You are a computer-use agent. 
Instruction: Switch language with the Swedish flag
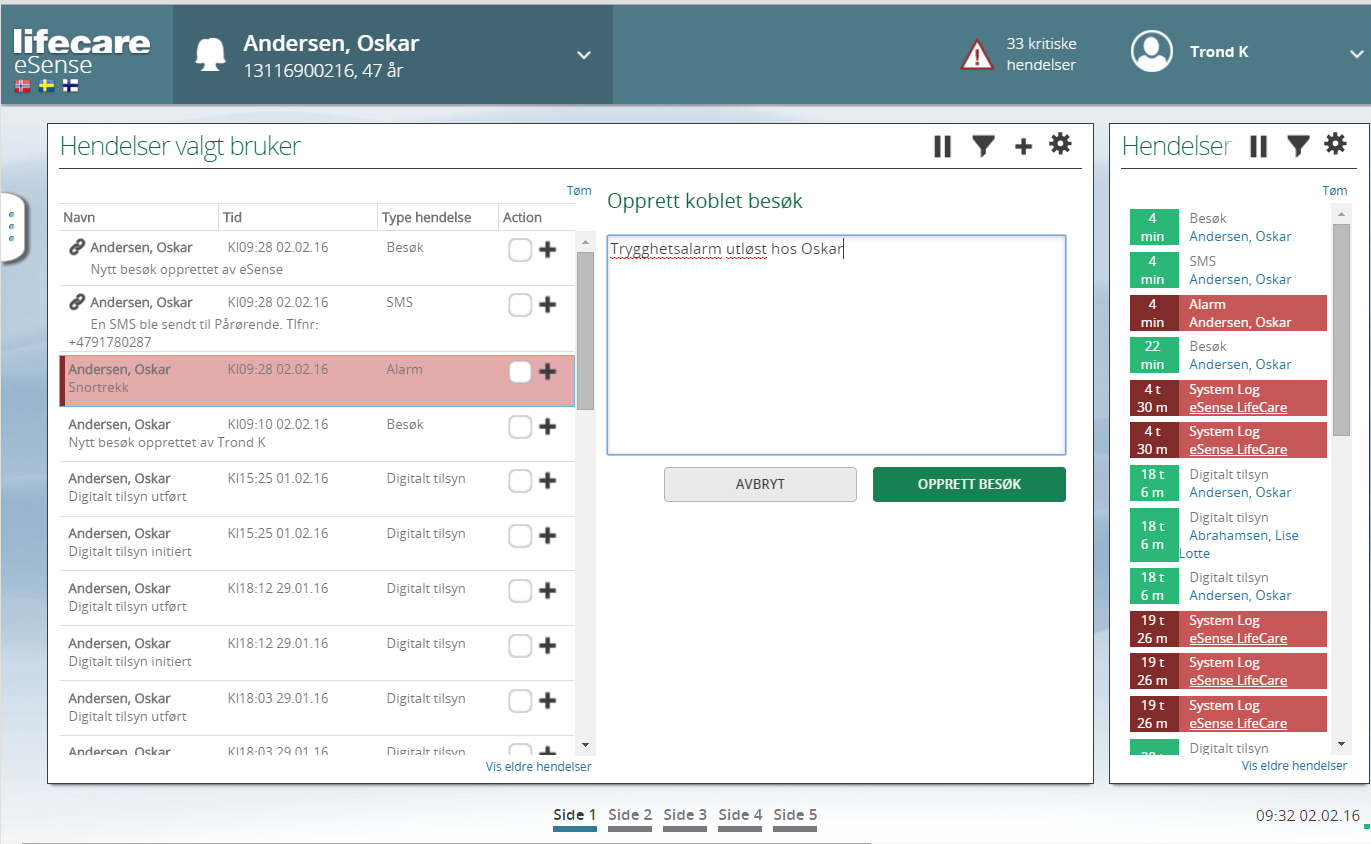46,86
